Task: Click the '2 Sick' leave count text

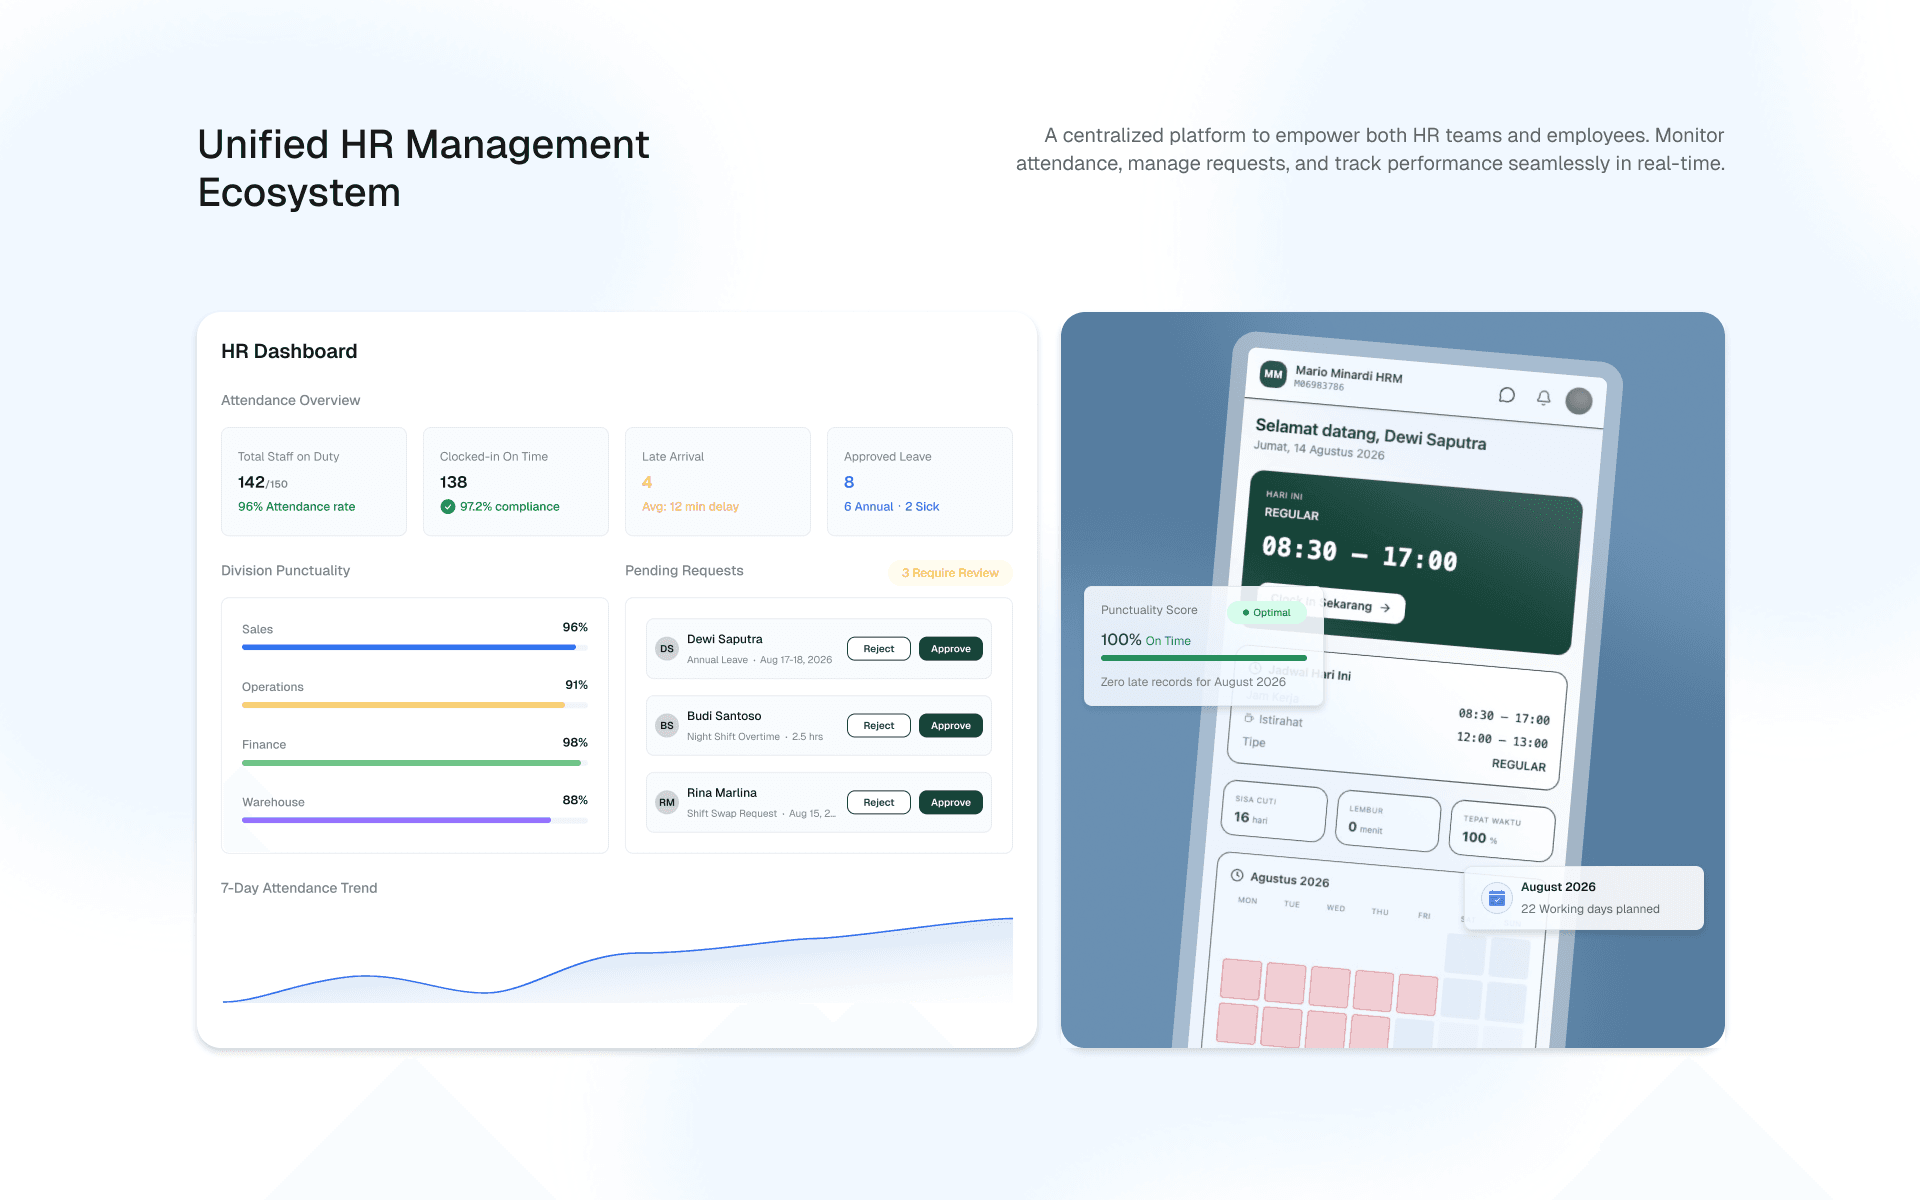Action: click(x=922, y=507)
